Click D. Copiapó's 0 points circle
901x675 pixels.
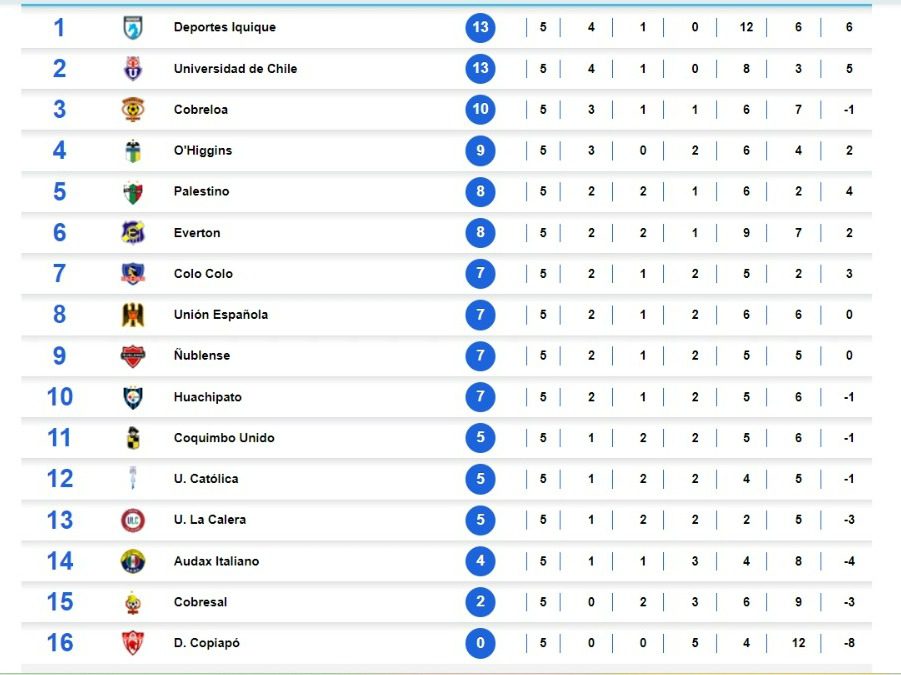[480, 643]
